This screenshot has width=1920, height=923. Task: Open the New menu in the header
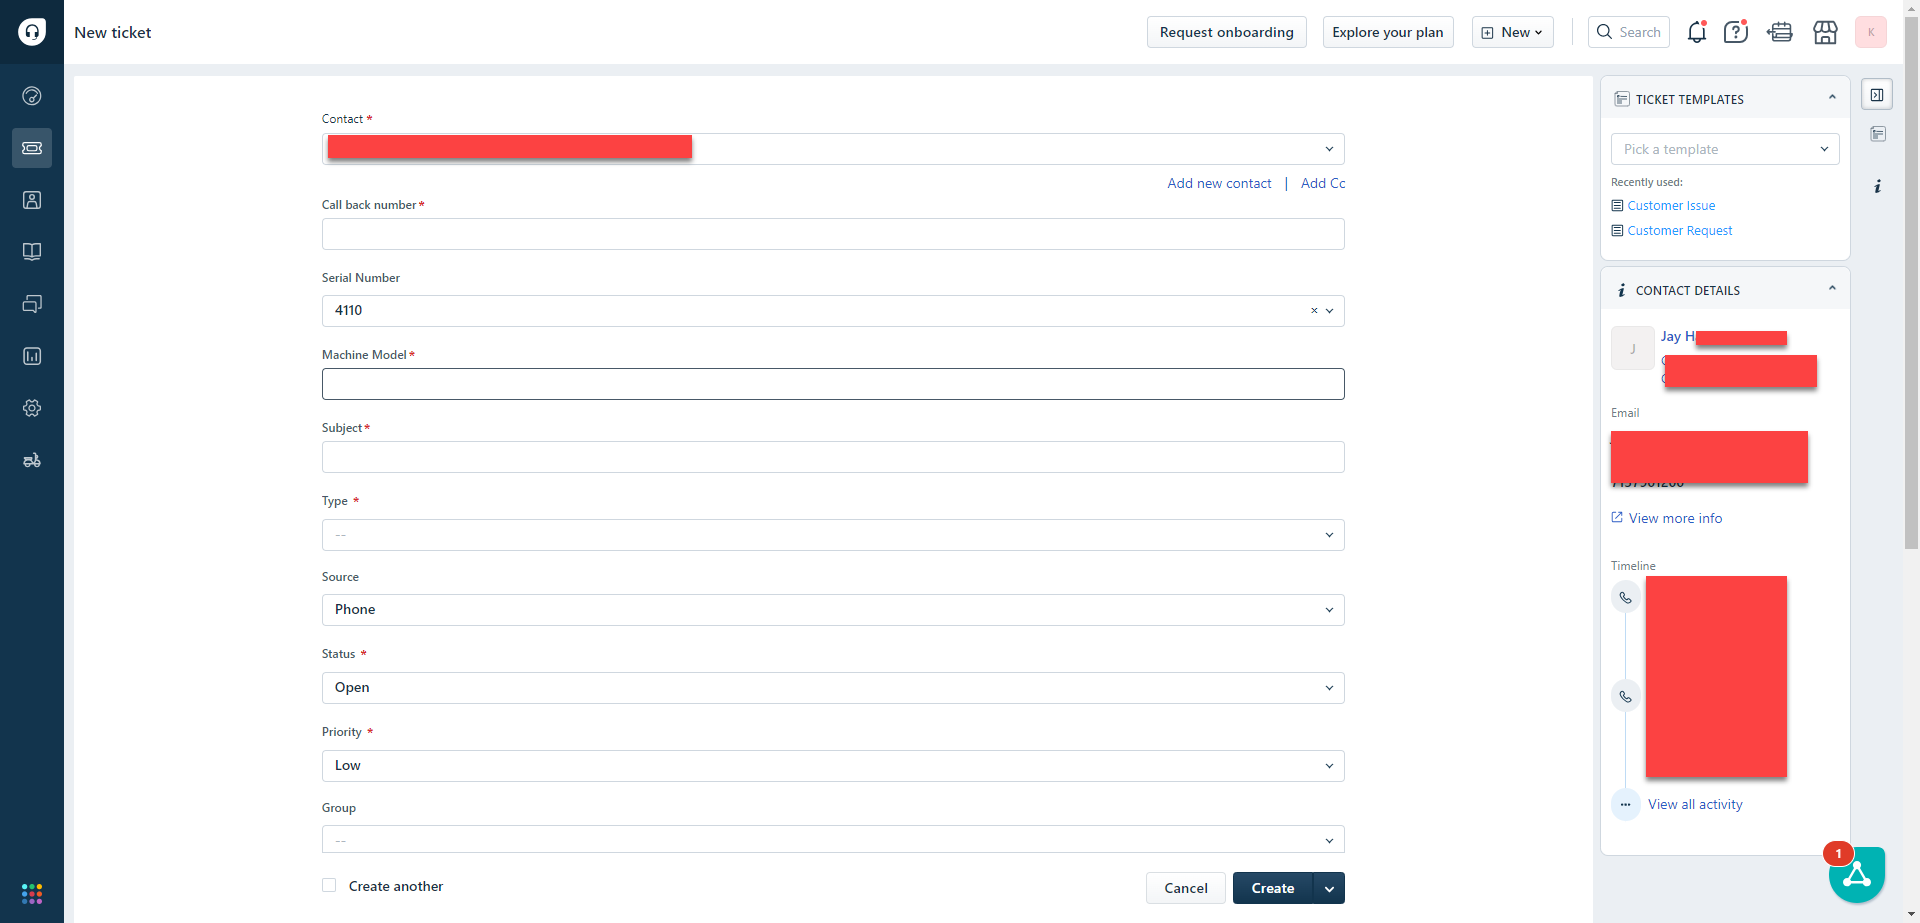(x=1511, y=31)
